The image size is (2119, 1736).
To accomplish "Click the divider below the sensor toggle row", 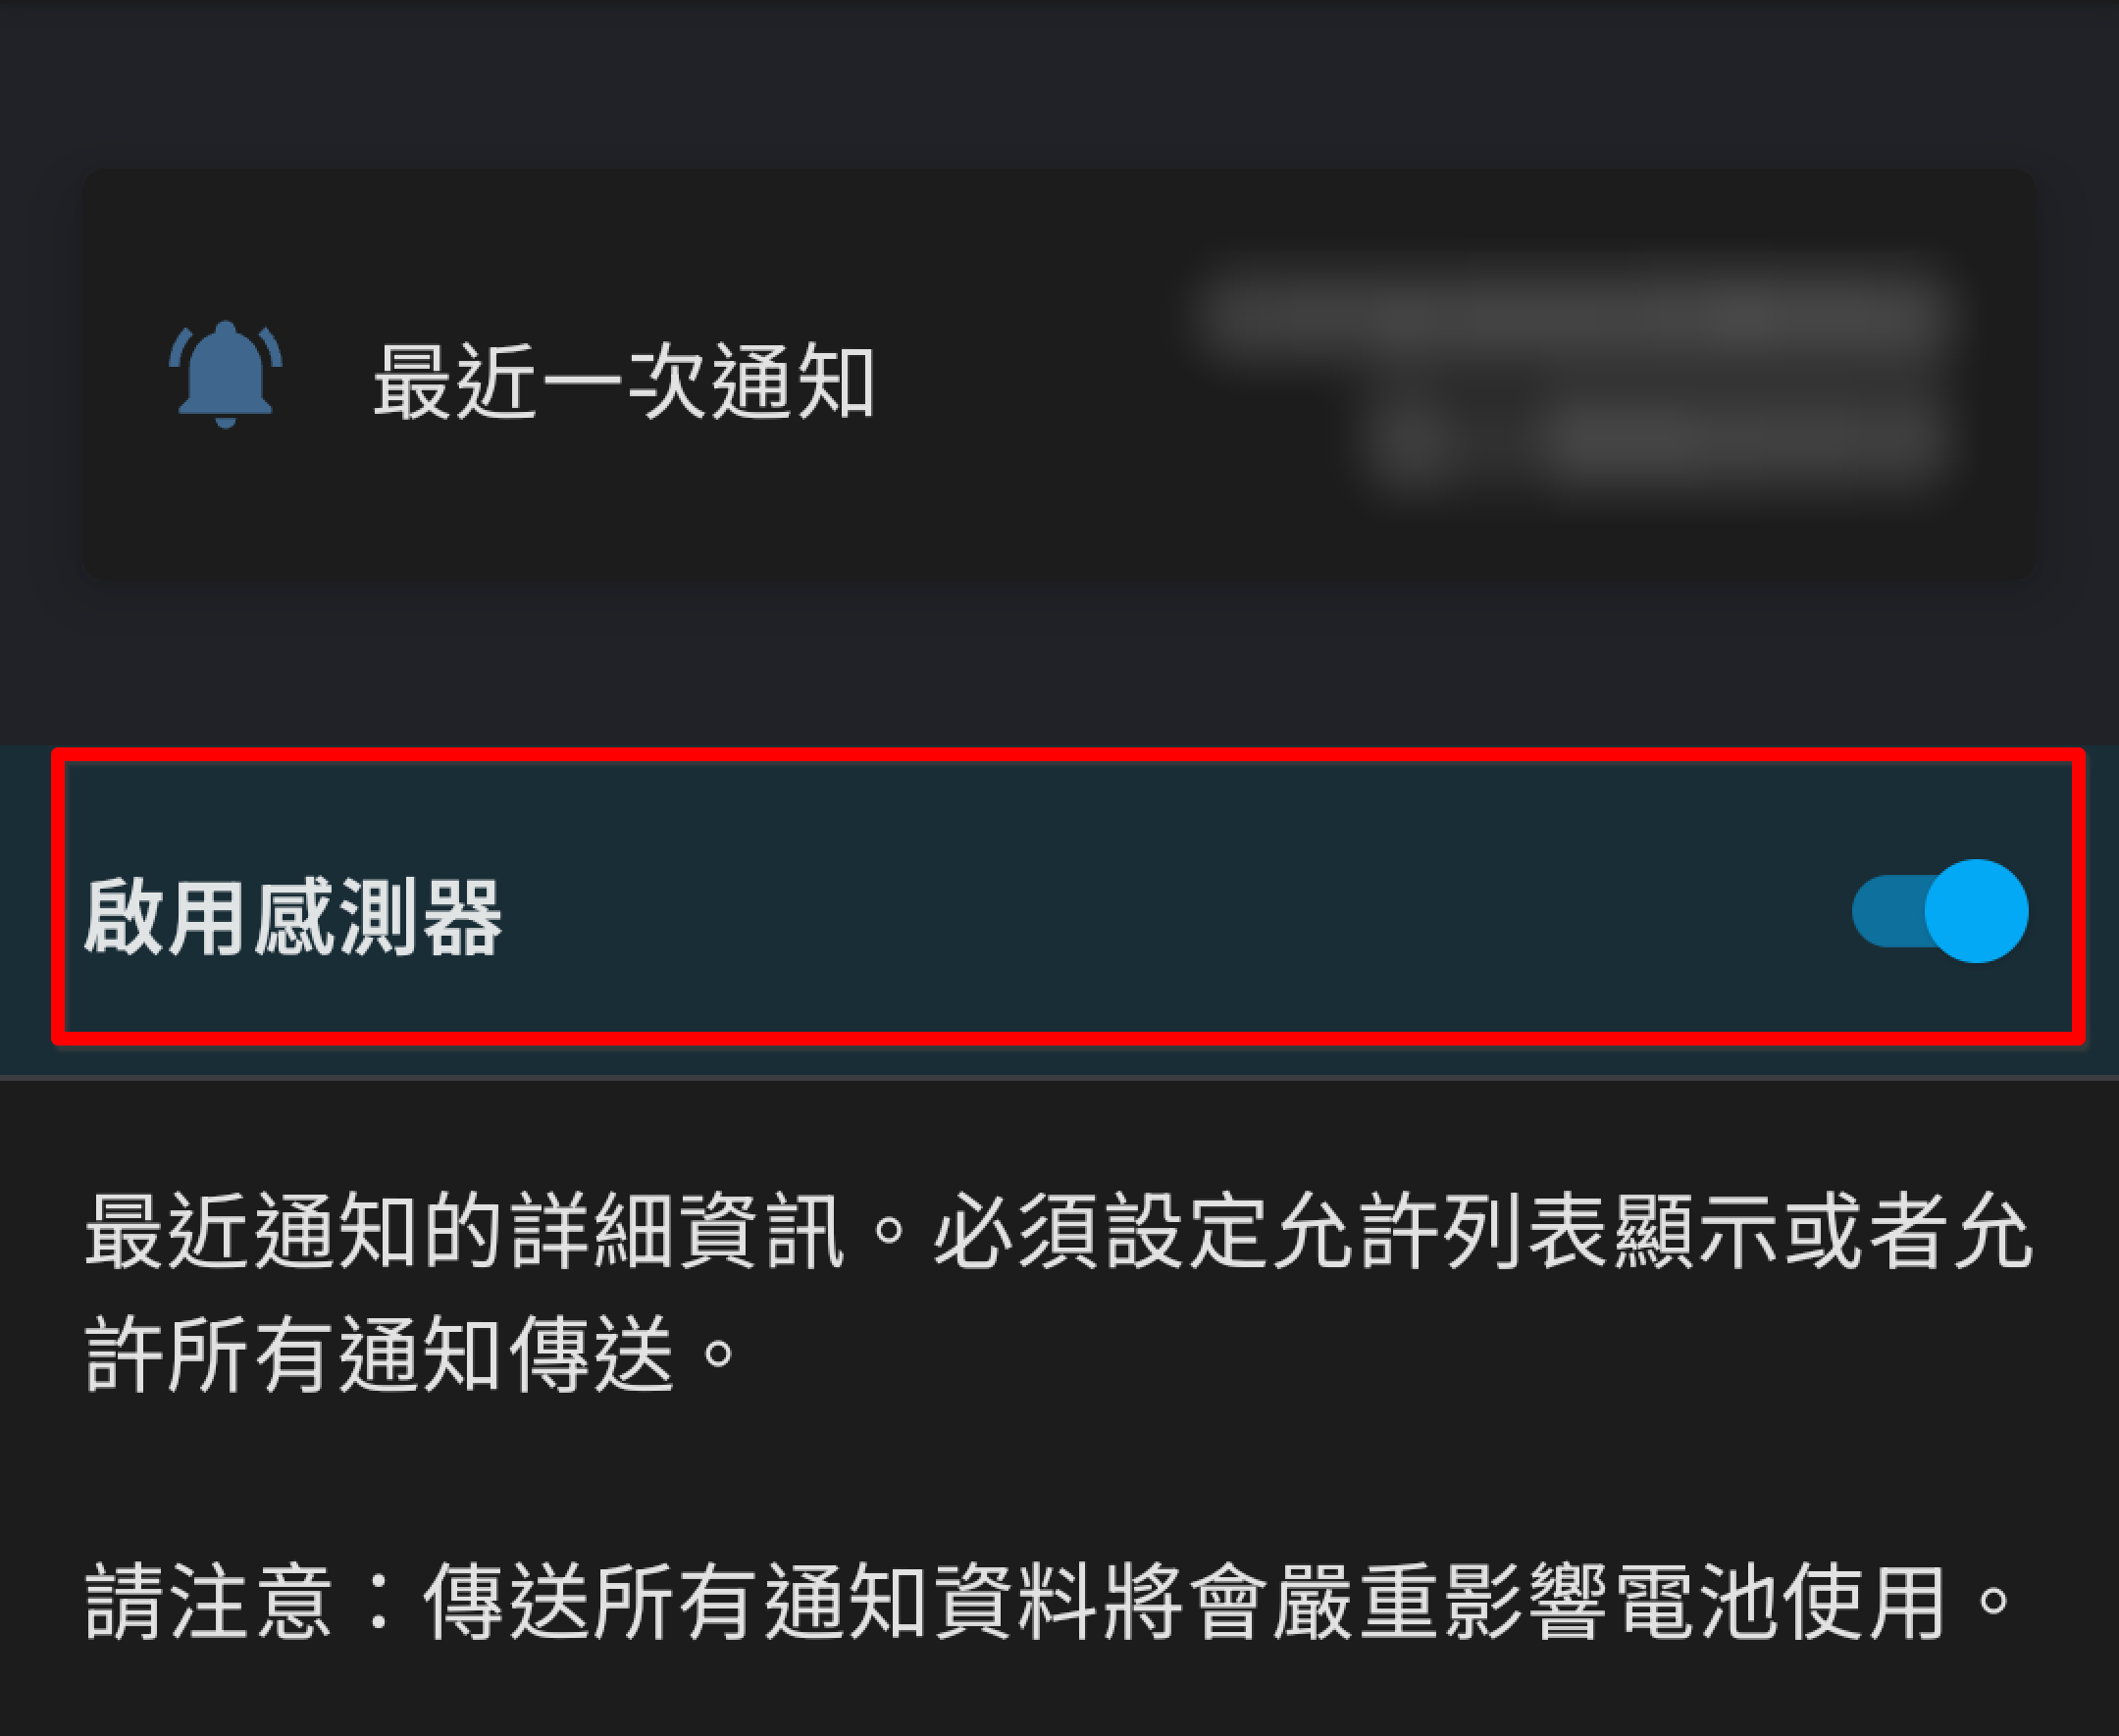I will click(1059, 1078).
